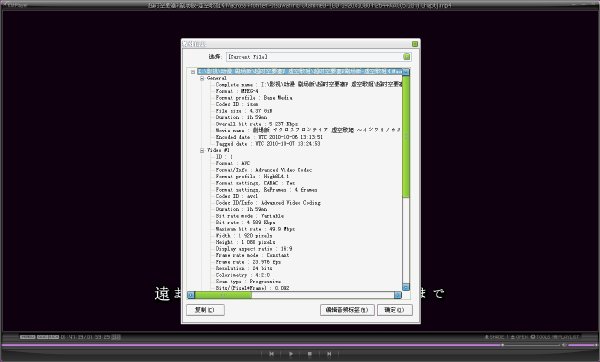Open the TOOLS menu in player bar
The width and height of the screenshot is (600, 362).
(x=540, y=337)
